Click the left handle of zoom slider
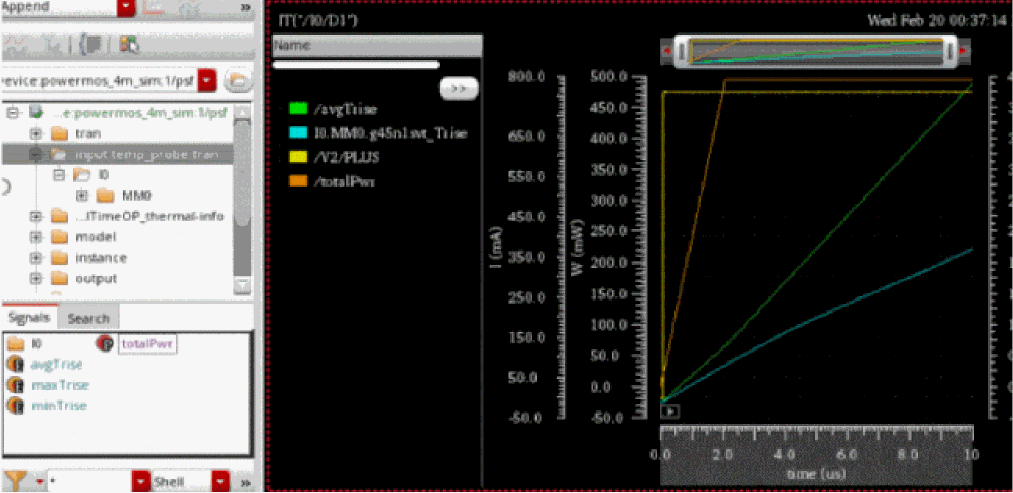The image size is (1013, 493). 681,52
